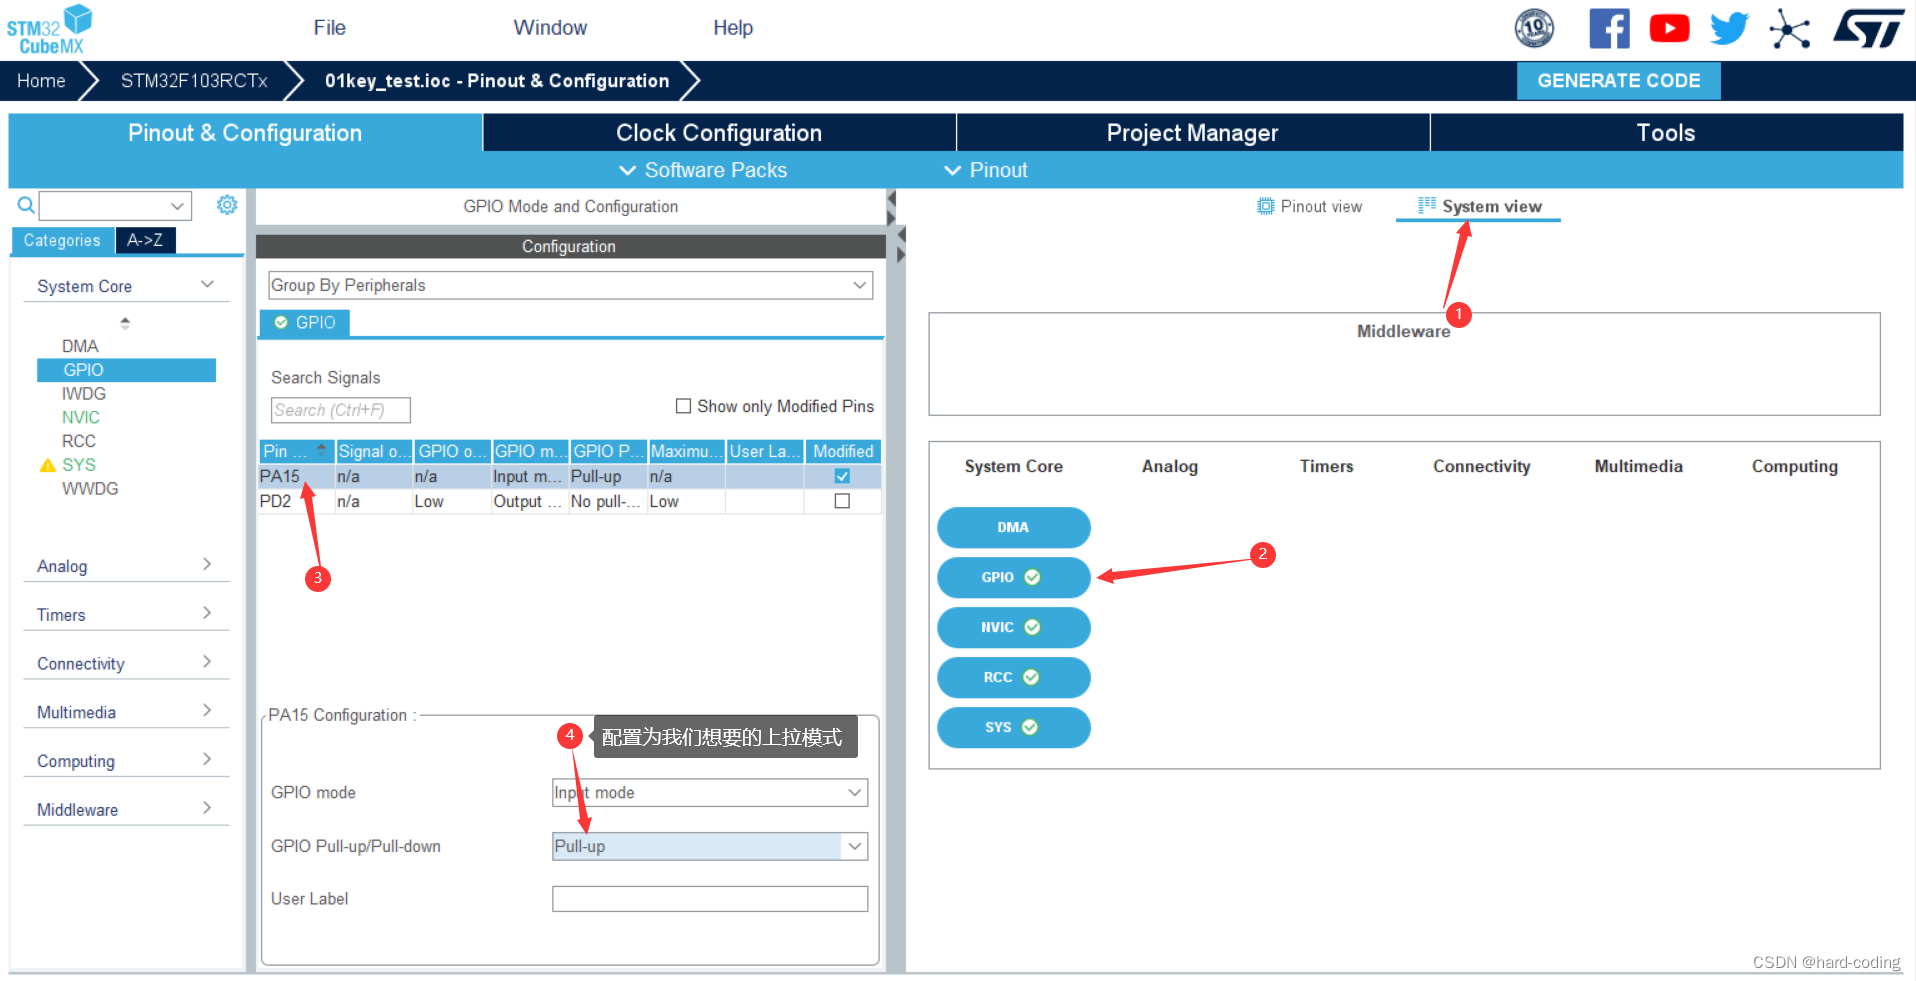Click the search magnifier icon
The width and height of the screenshot is (1916, 981).
[26, 205]
